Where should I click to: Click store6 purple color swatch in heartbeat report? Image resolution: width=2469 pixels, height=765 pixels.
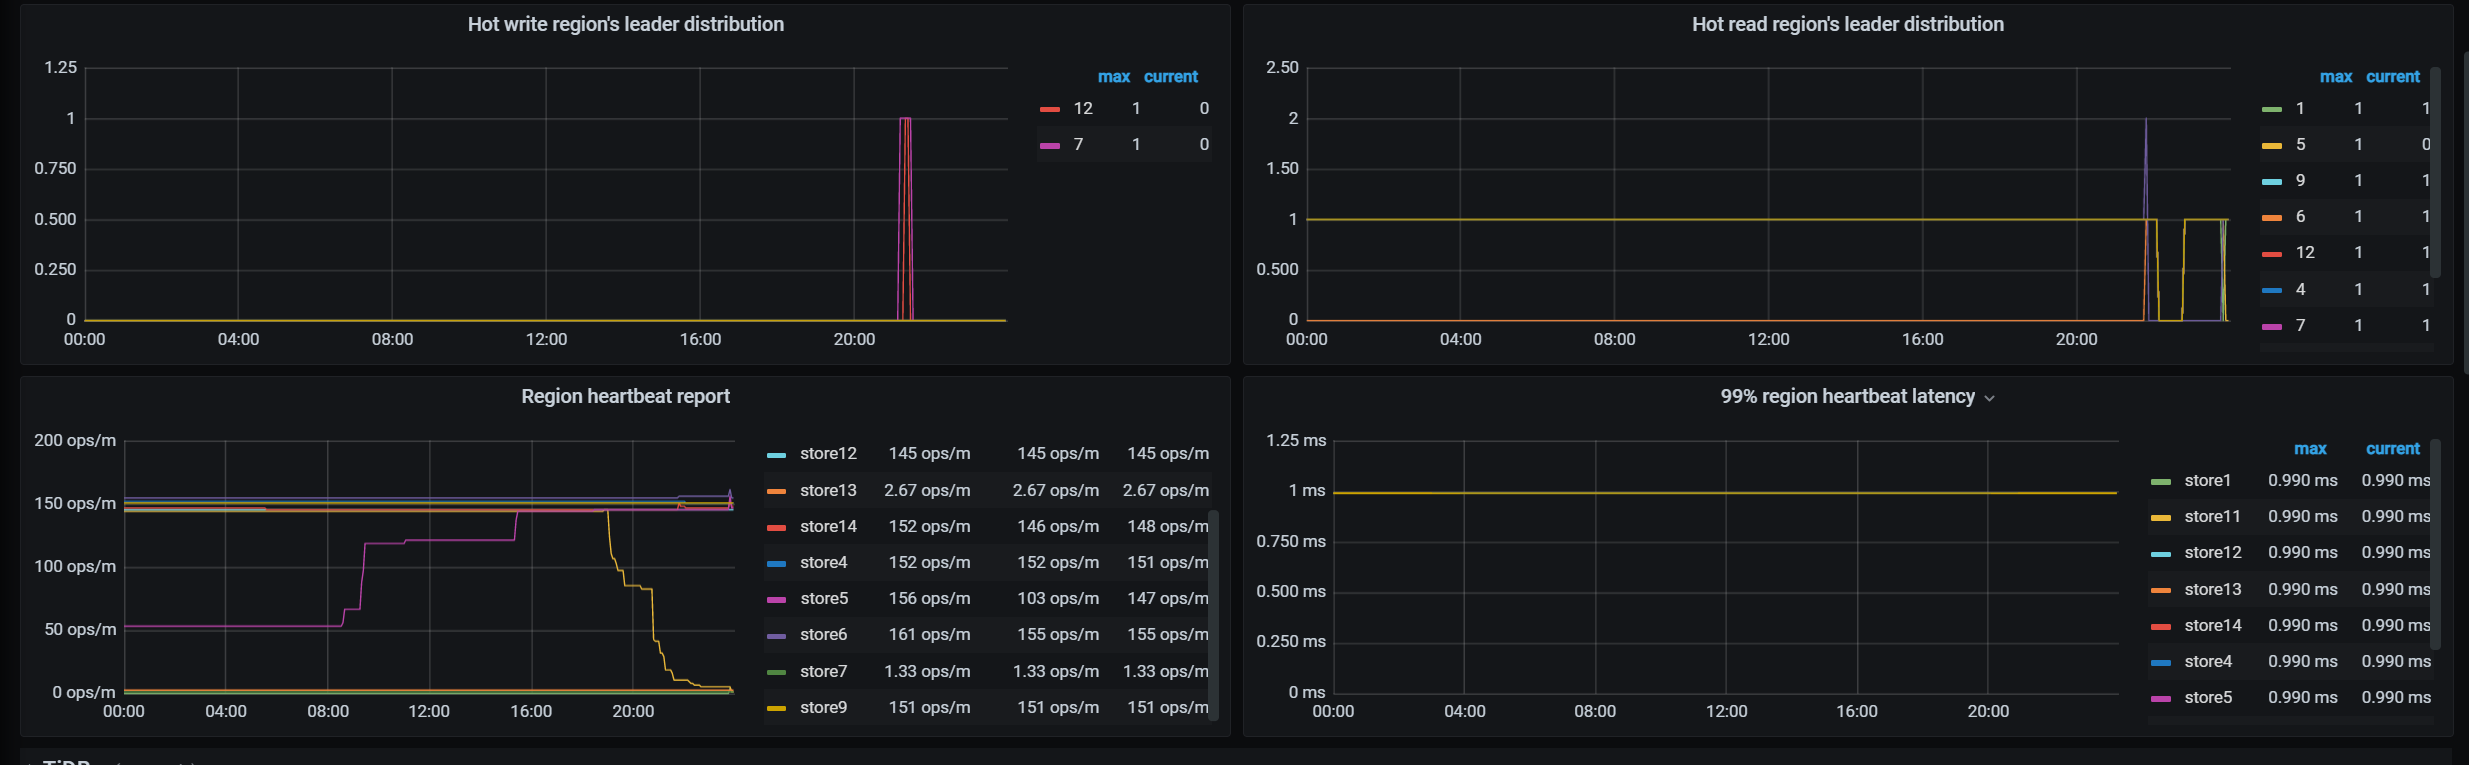pyautogui.click(x=776, y=636)
